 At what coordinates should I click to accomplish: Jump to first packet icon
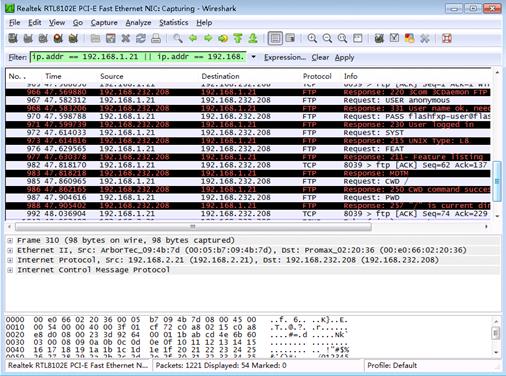(x=238, y=38)
